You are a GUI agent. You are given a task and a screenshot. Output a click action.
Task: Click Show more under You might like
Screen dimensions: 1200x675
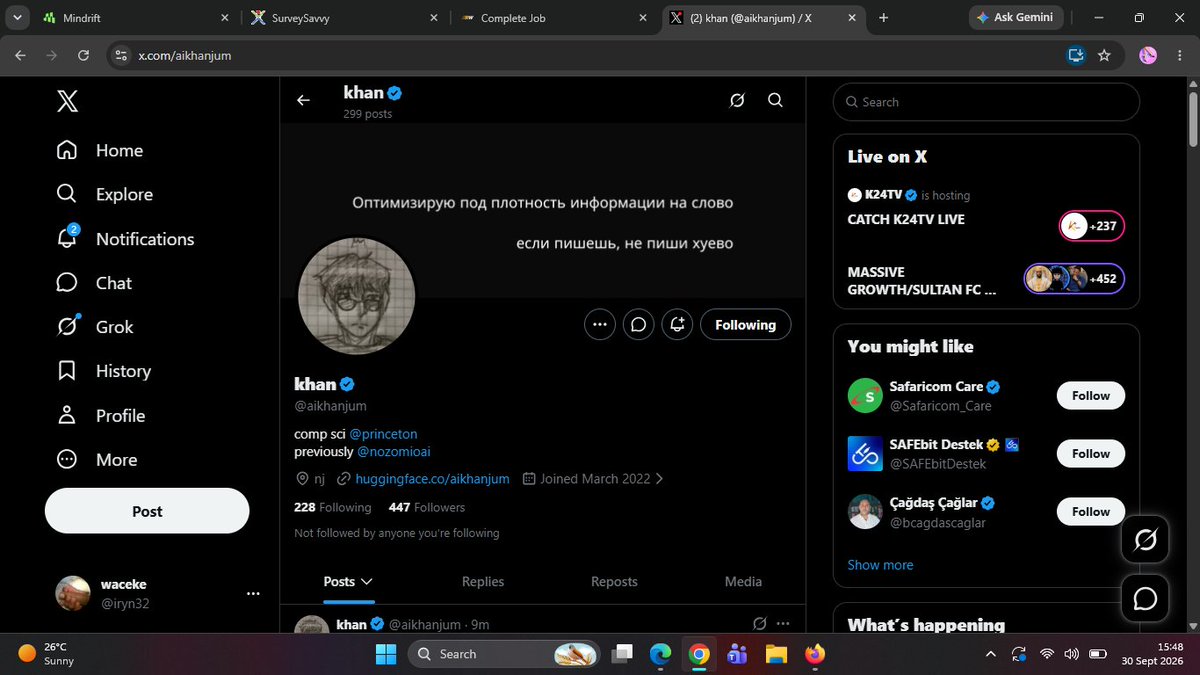[880, 565]
